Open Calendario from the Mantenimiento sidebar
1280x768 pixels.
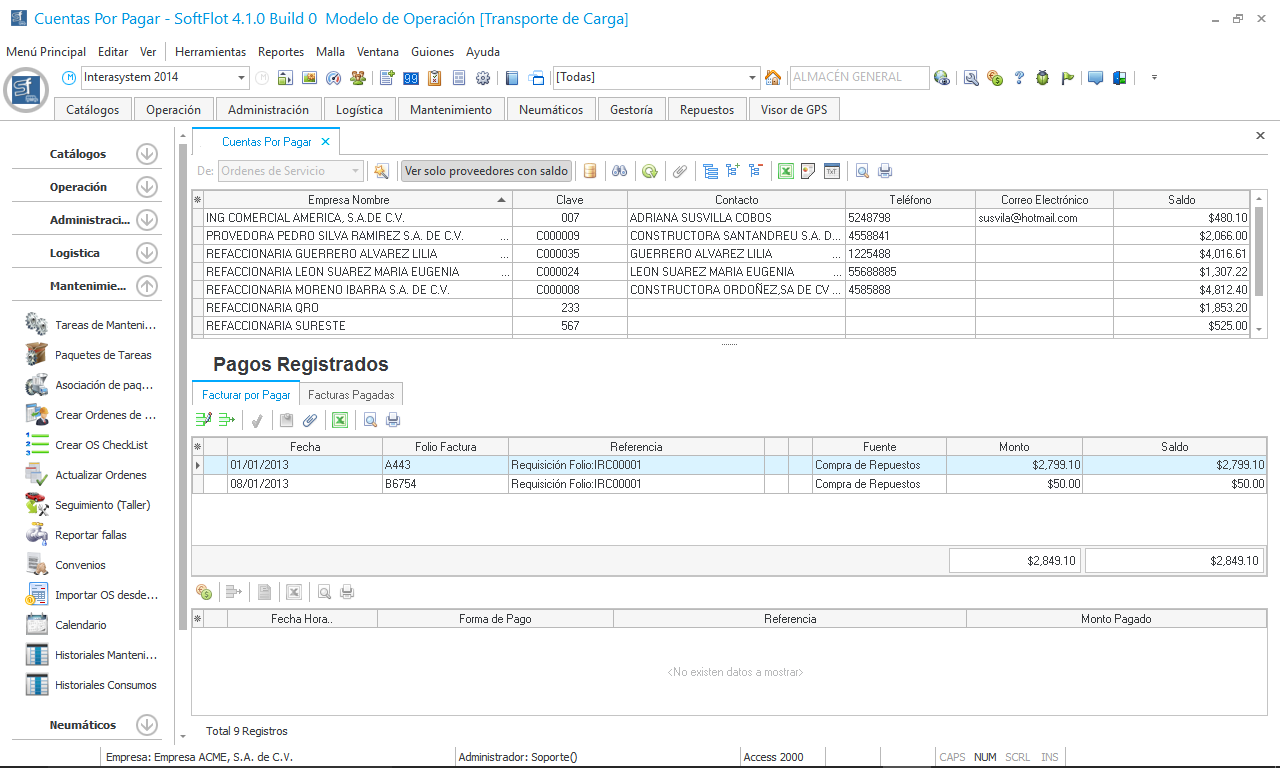coord(81,625)
